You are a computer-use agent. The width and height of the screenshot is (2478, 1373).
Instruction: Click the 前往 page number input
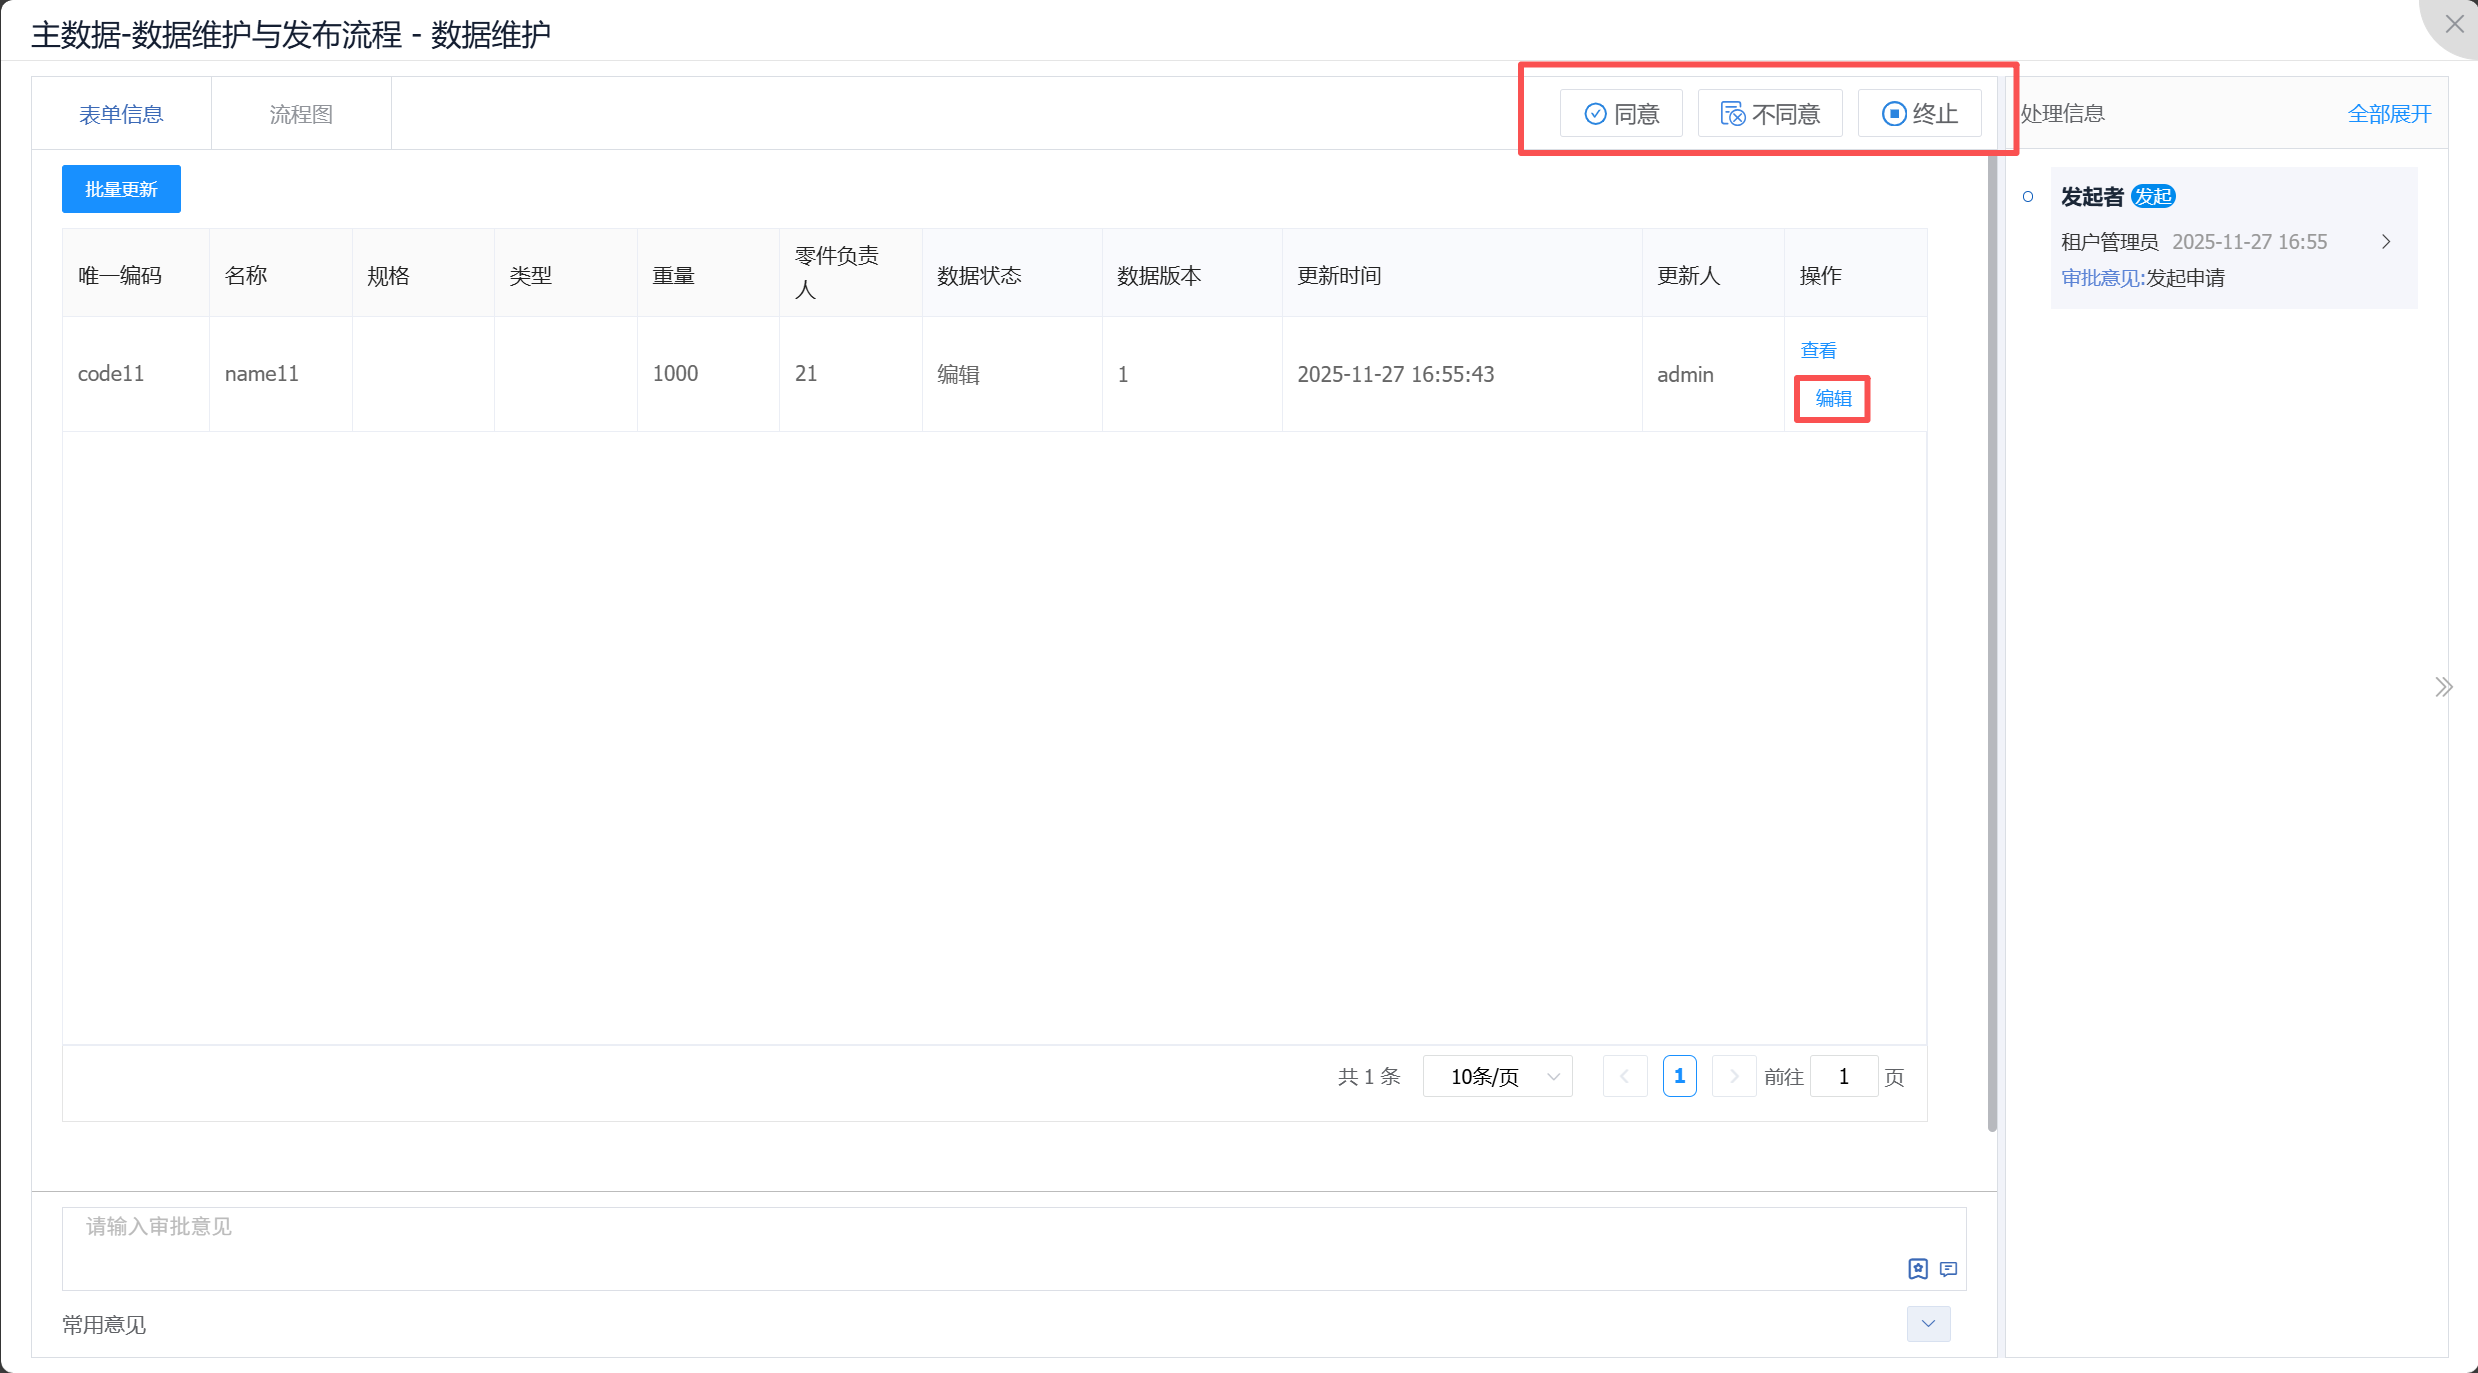[1843, 1077]
